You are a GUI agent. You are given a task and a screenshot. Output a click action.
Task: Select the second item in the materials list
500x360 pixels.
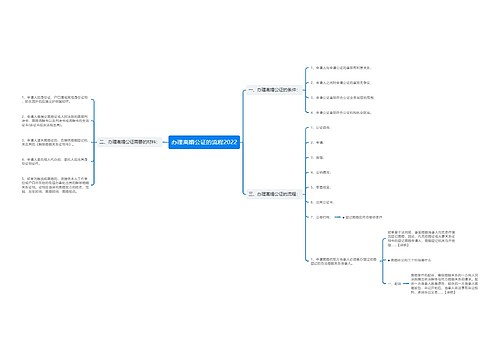55,121
